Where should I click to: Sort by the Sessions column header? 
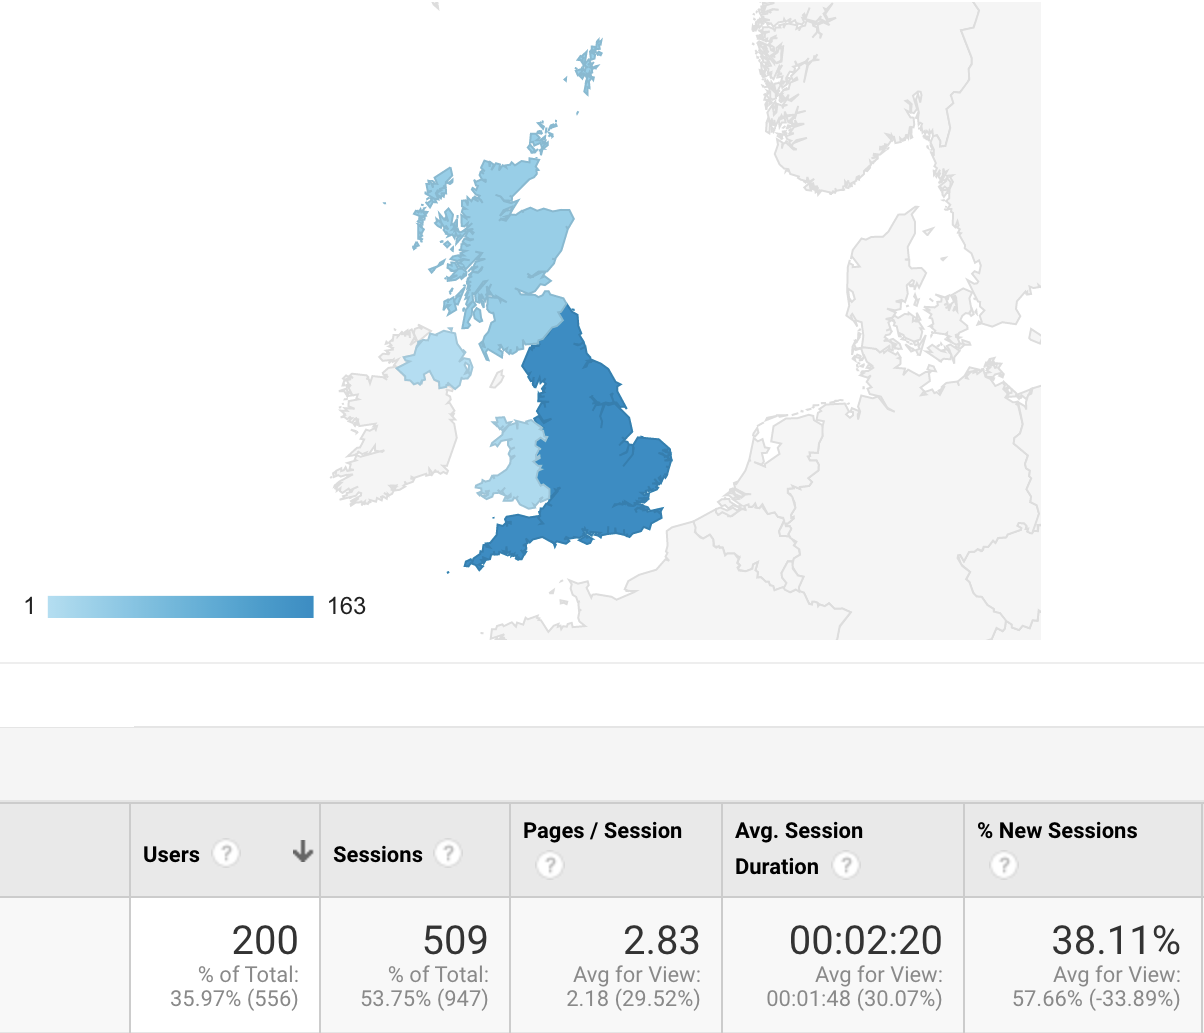click(x=377, y=855)
